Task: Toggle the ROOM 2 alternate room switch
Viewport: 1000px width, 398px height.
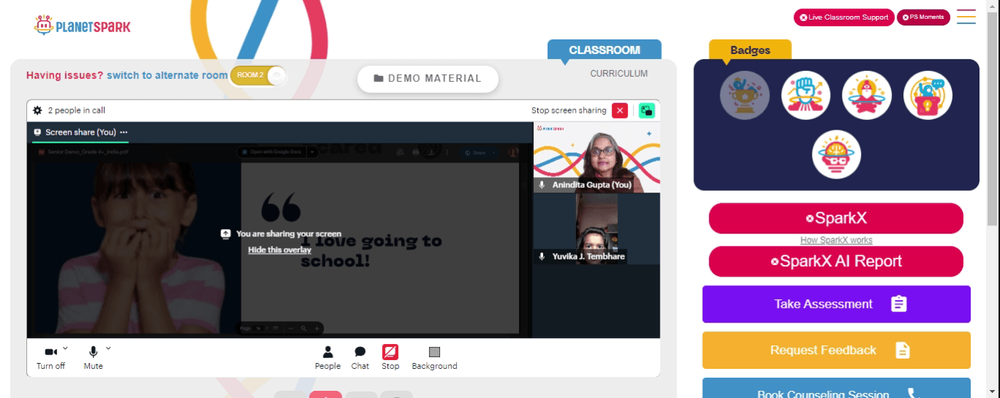Action: pos(258,75)
